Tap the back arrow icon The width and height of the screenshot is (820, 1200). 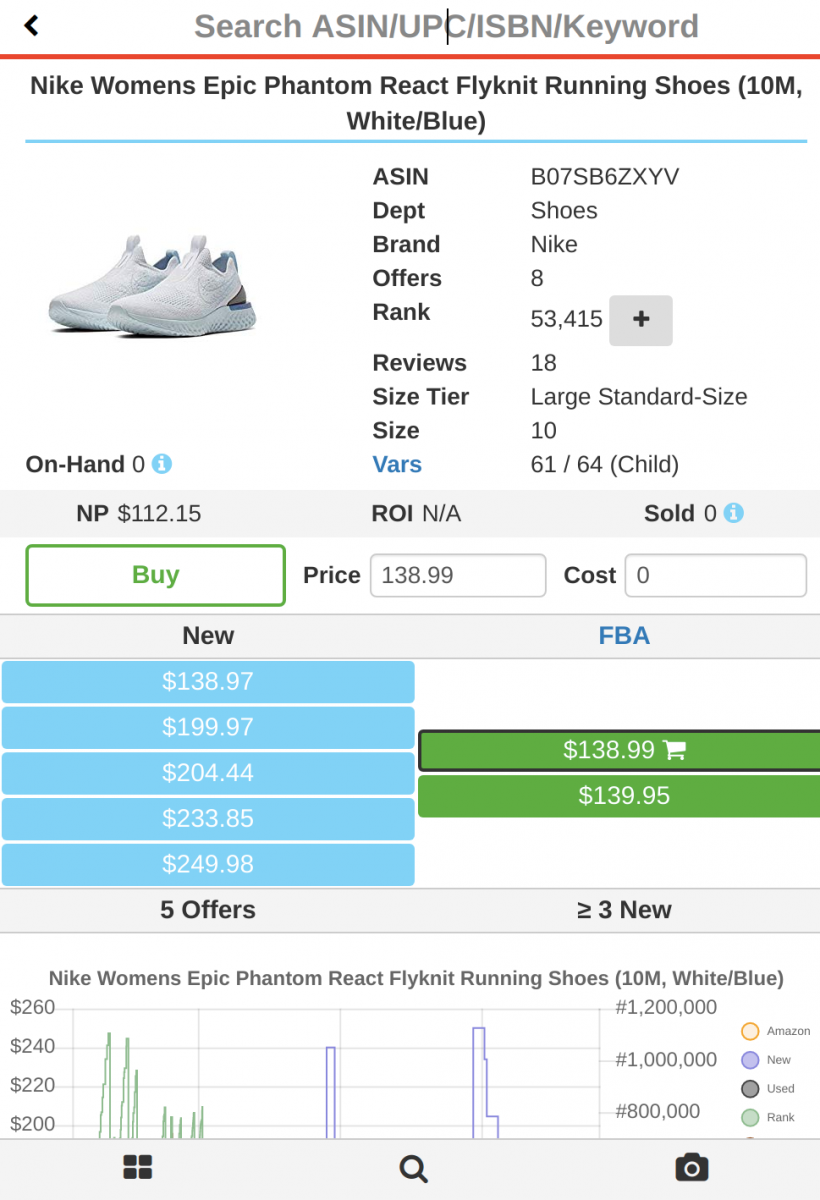click(x=32, y=26)
